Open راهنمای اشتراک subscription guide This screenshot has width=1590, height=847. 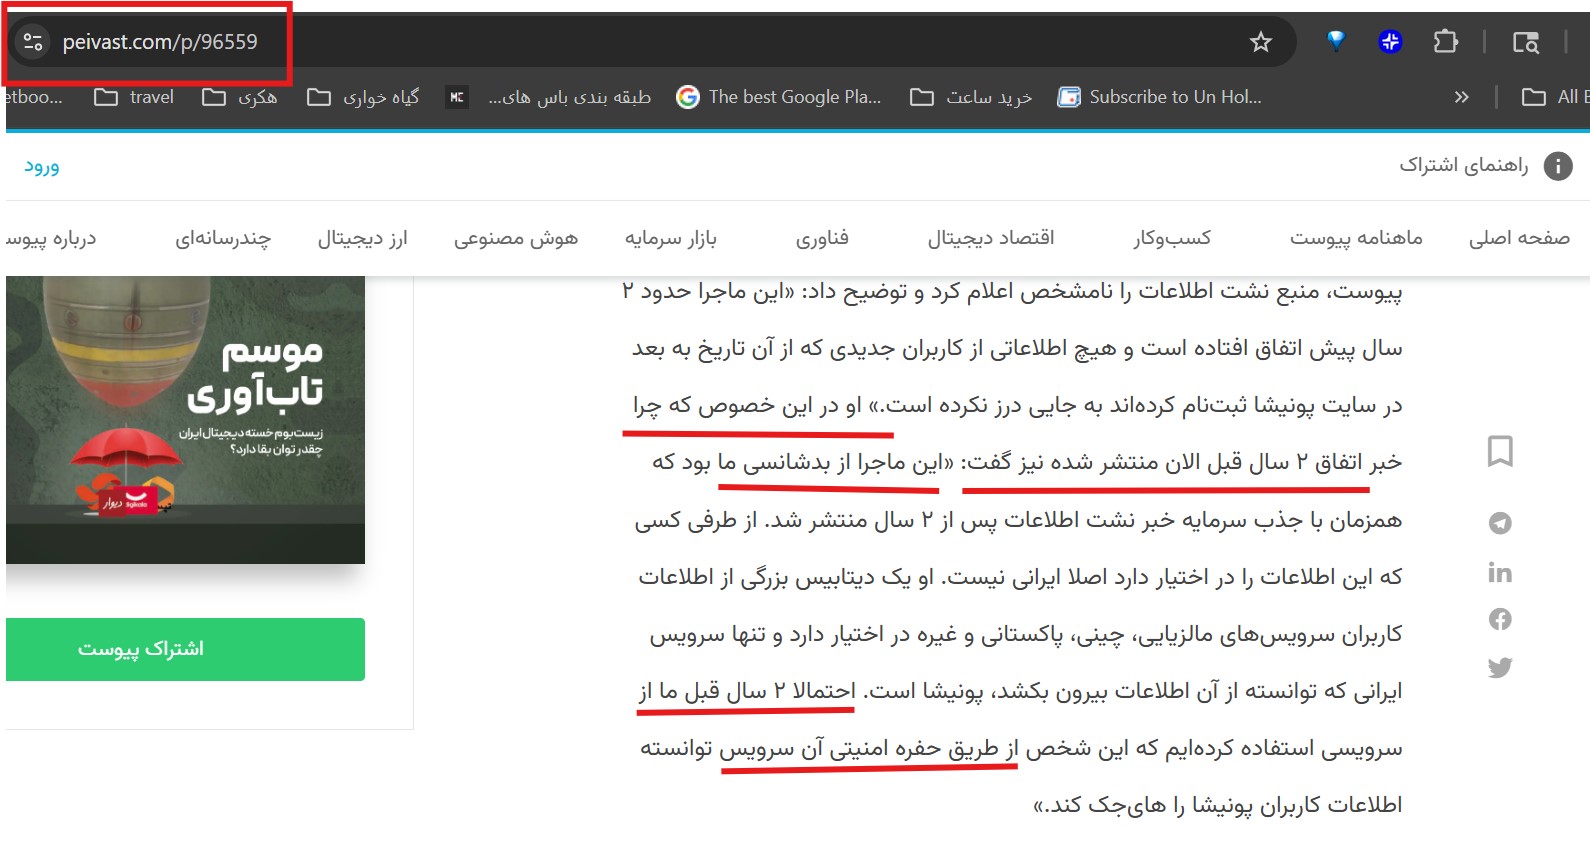point(1464,166)
